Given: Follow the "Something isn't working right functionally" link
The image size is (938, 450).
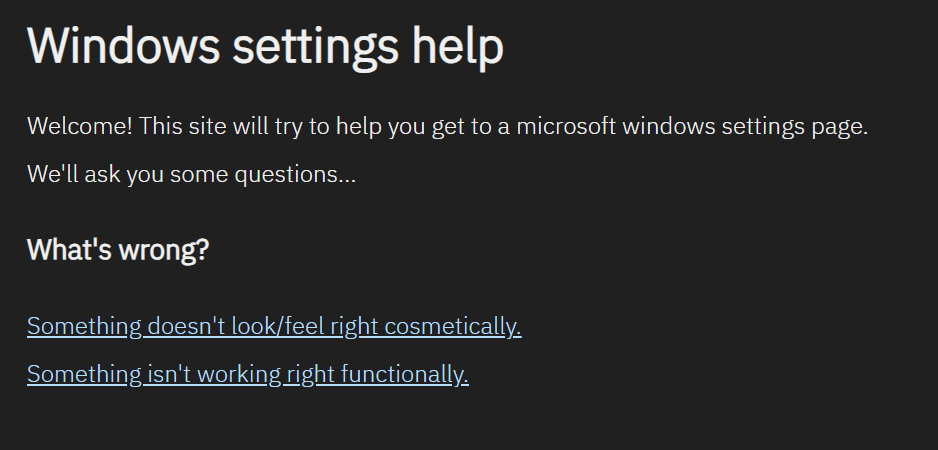Looking at the screenshot, I should click(x=247, y=374).
